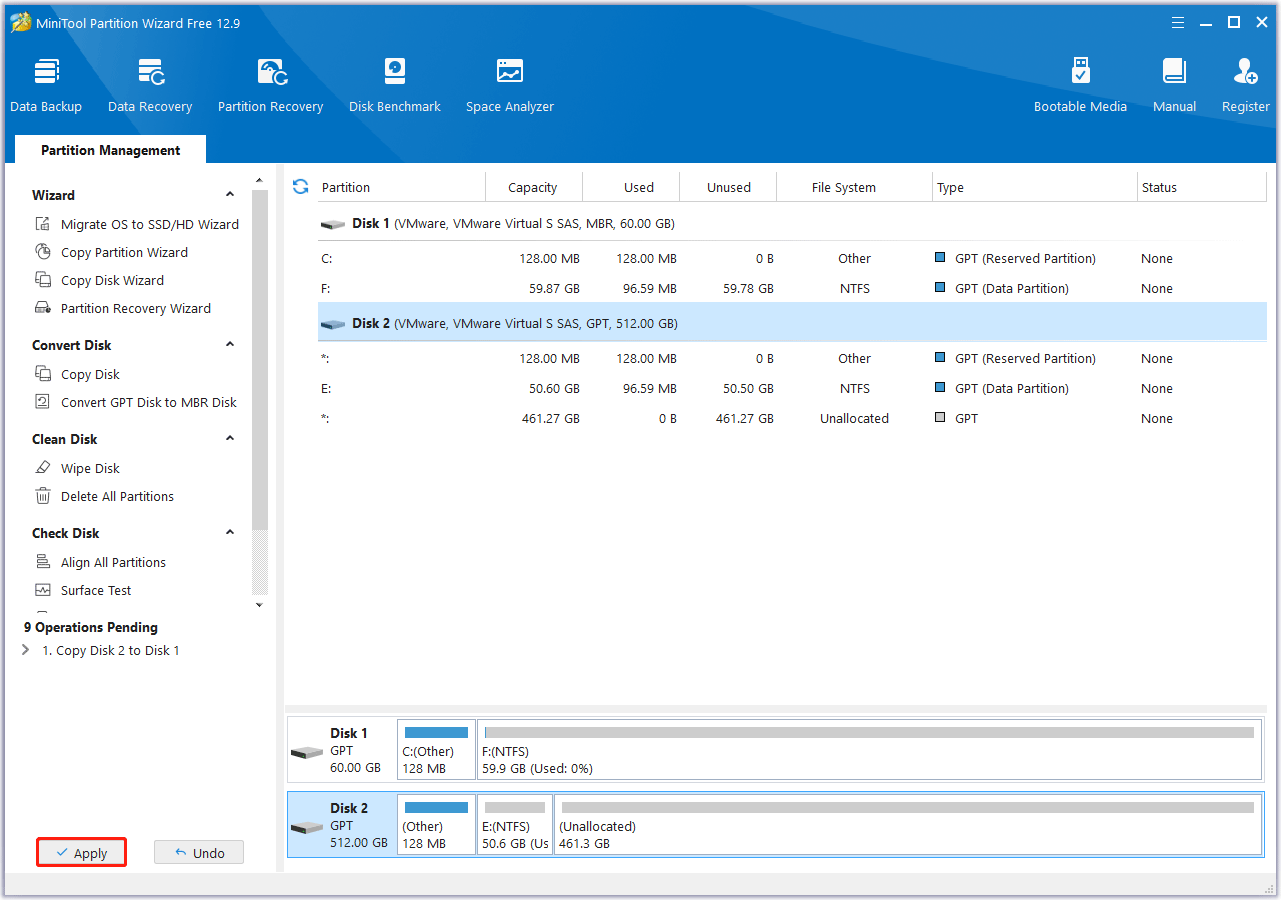This screenshot has width=1281, height=900.
Task: Start Partition Recovery
Action: point(270,82)
